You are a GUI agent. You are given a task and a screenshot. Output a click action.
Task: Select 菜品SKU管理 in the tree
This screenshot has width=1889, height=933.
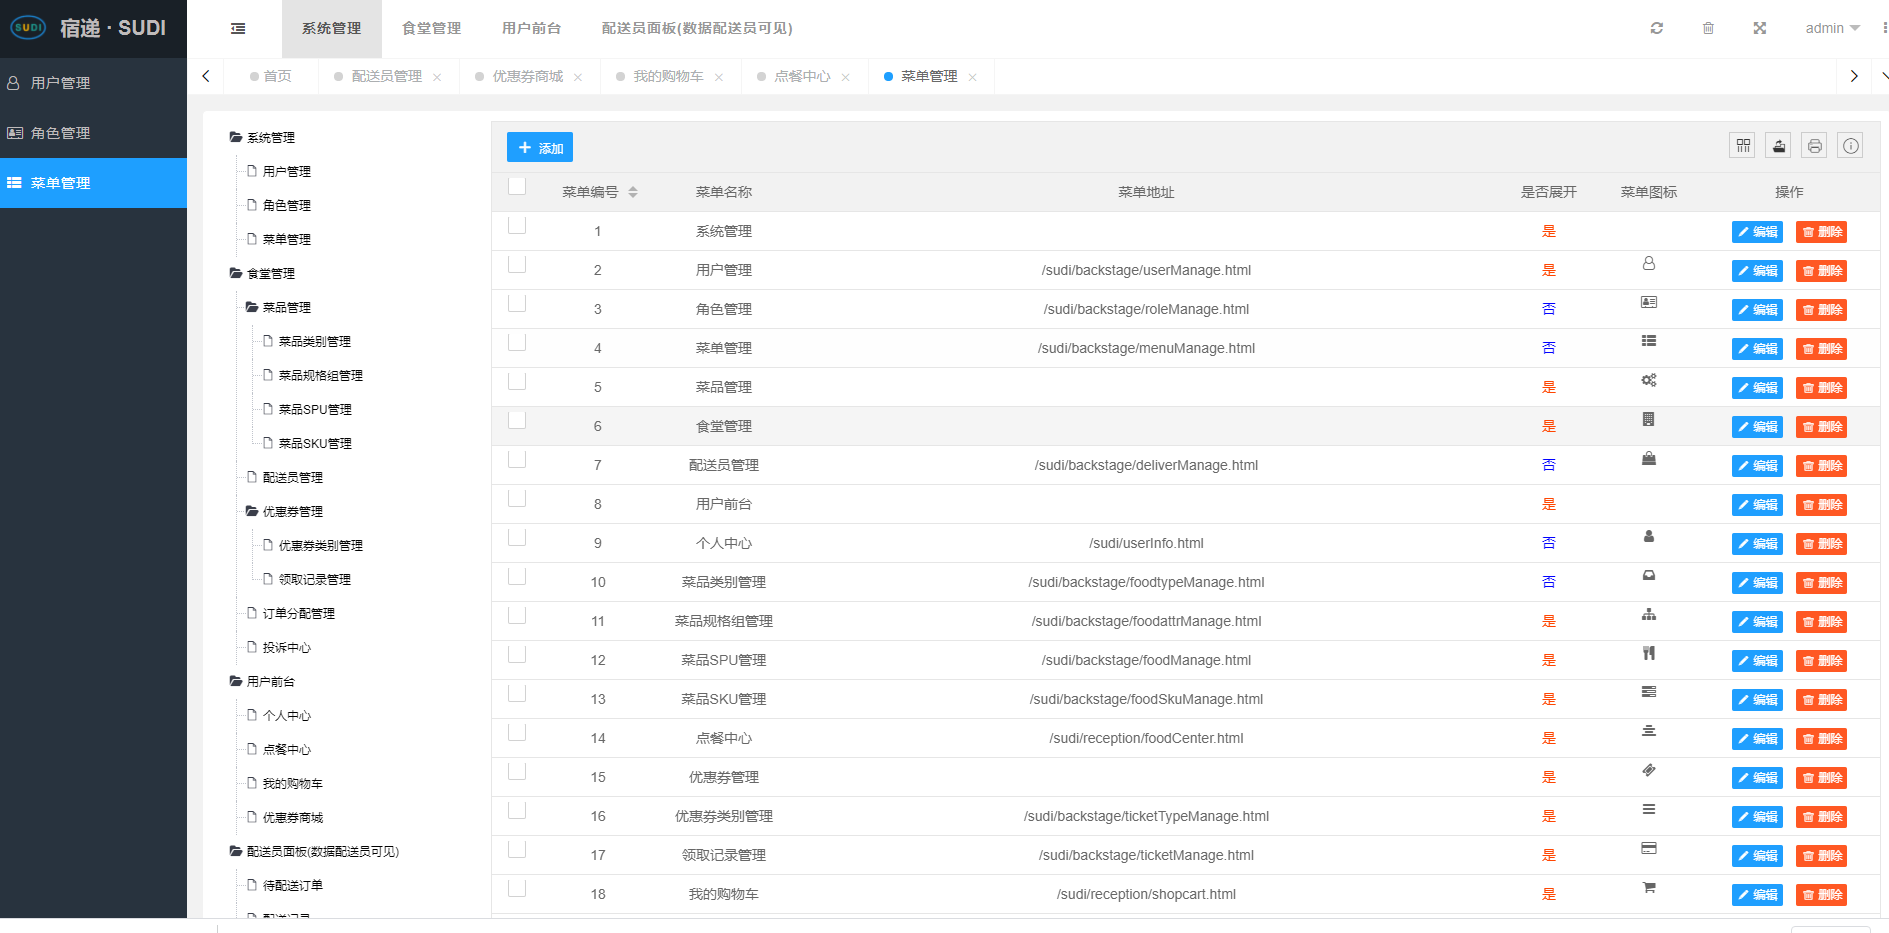(315, 443)
